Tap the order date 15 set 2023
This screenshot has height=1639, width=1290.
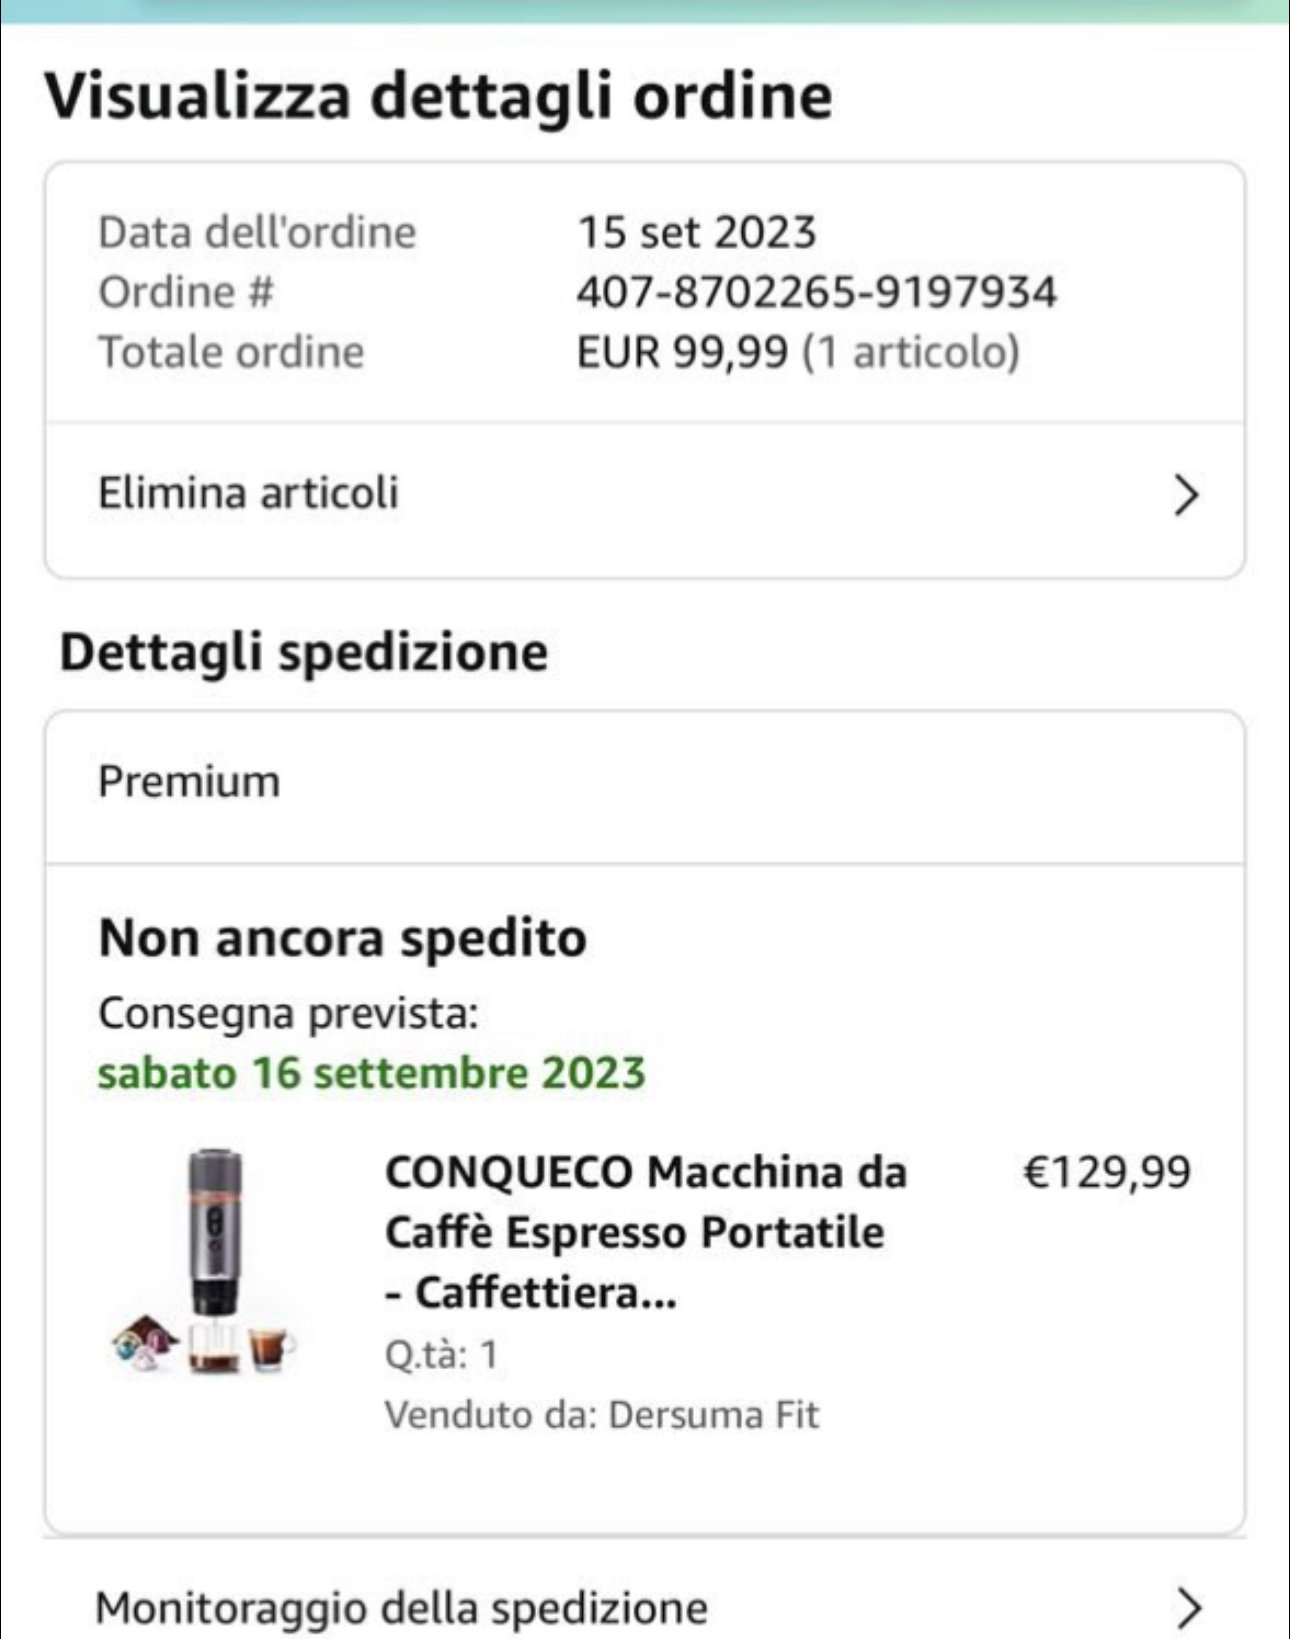pyautogui.click(x=697, y=232)
